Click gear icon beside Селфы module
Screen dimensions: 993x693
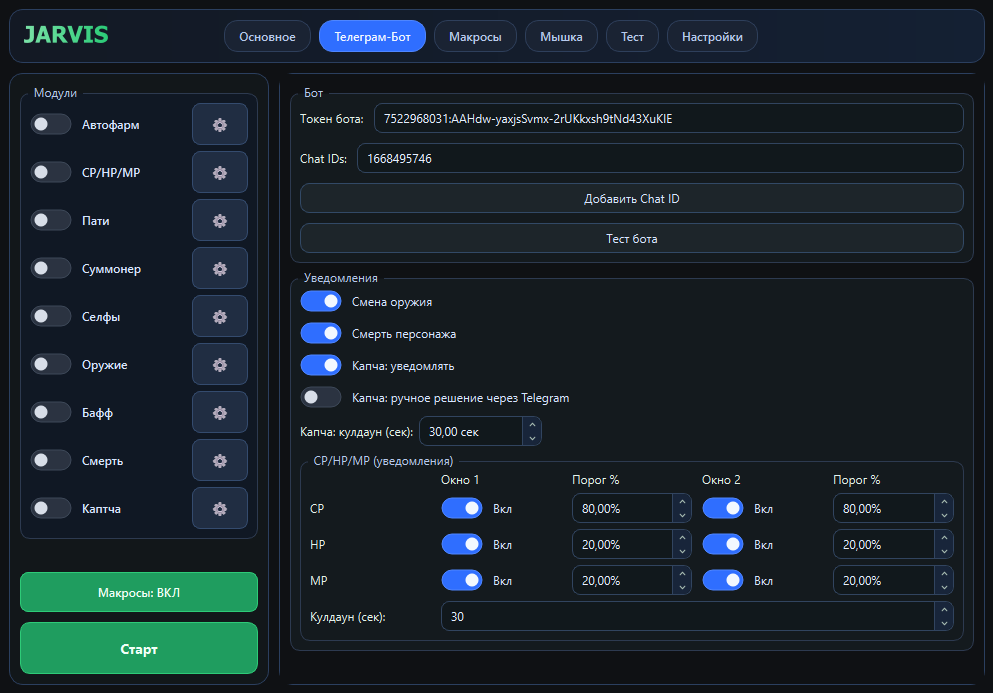coord(220,317)
